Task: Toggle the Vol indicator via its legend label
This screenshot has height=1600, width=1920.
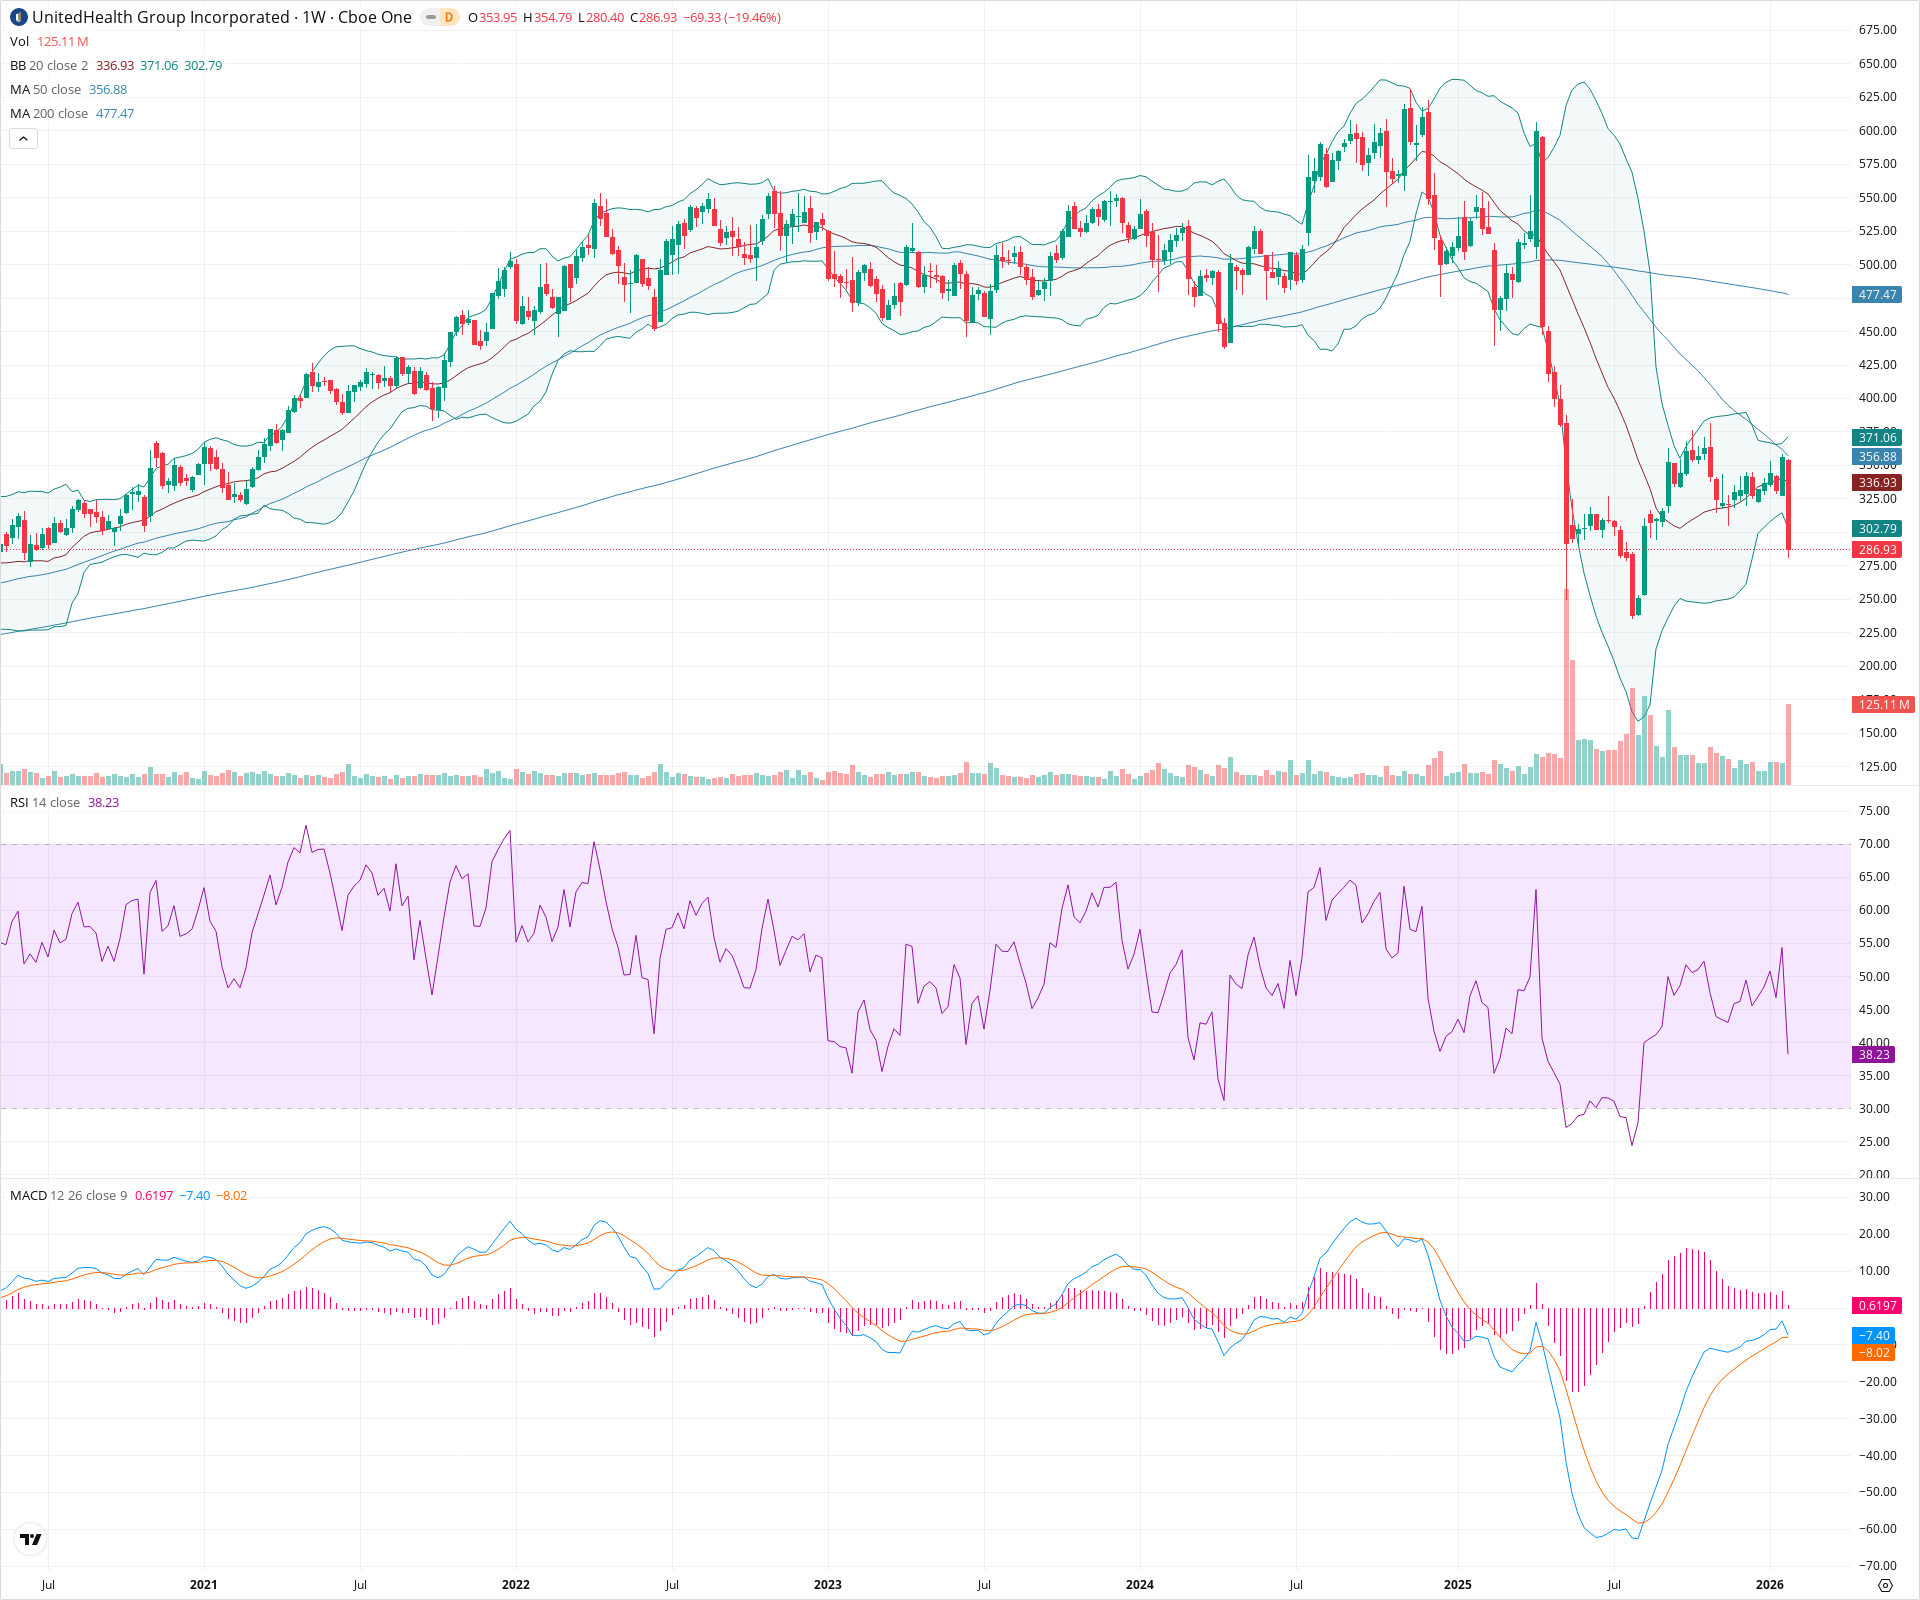Action: click(18, 41)
